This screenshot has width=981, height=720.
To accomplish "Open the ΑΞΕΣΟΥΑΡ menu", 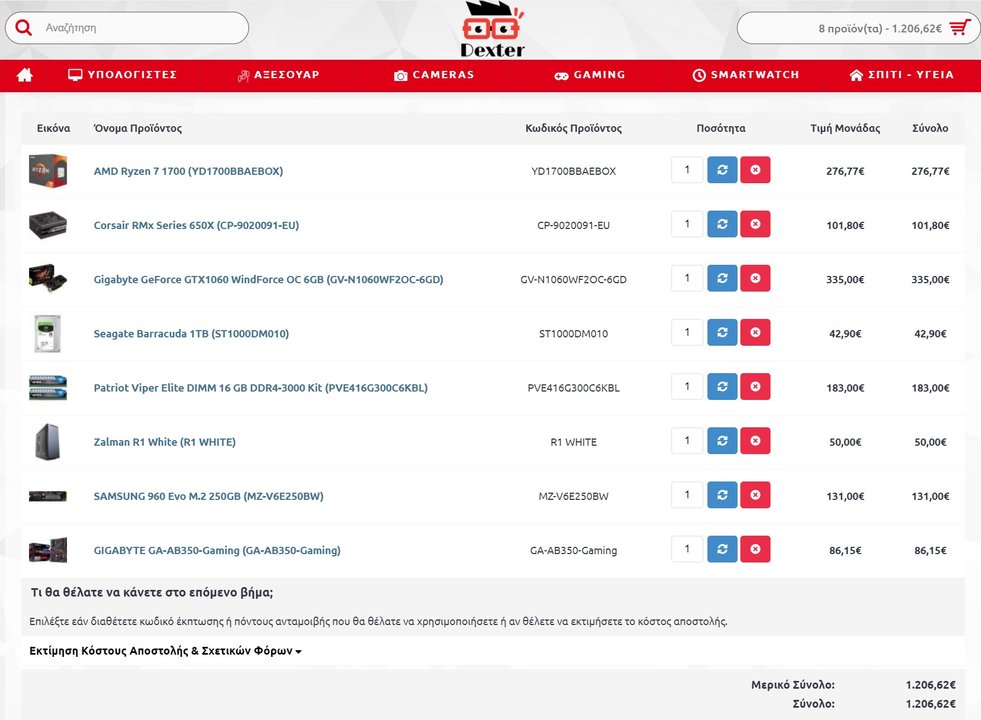I will [x=278, y=75].
